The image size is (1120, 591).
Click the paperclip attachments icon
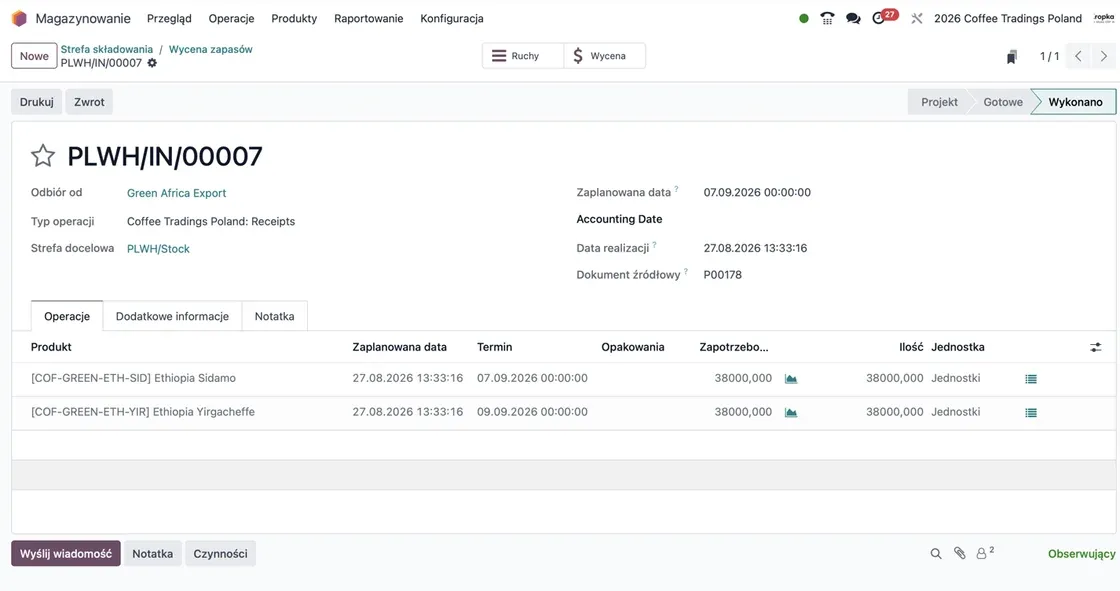pos(959,553)
